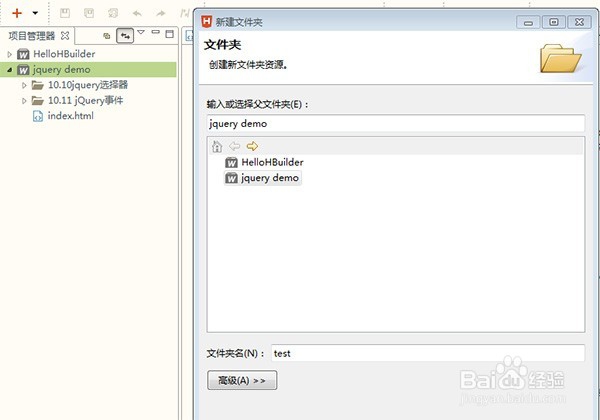This screenshot has height=420, width=600.
Task: Click the 高级(A) >> button
Action: tap(242, 380)
